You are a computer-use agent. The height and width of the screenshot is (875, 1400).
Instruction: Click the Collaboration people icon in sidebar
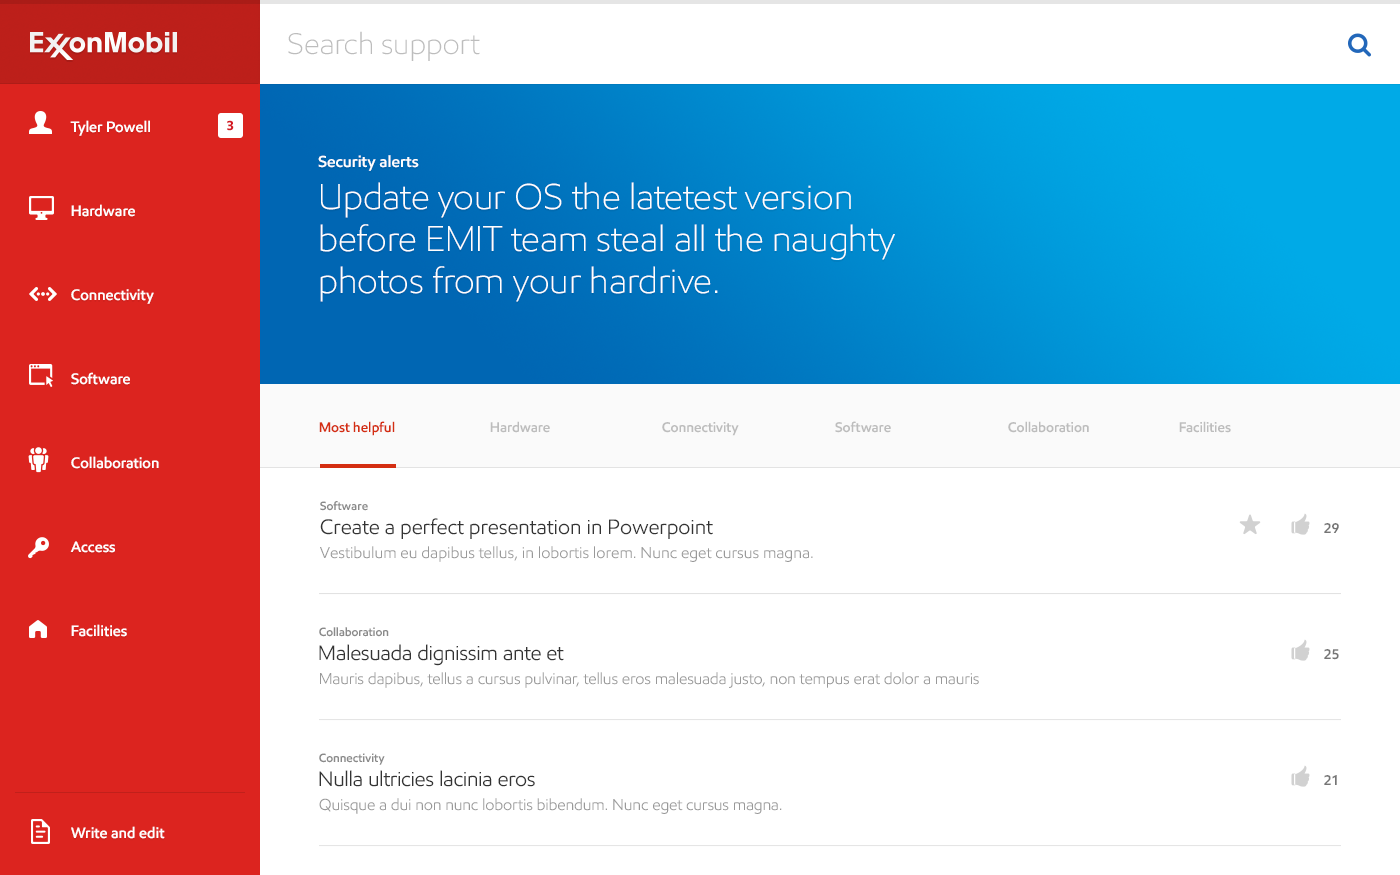point(39,460)
